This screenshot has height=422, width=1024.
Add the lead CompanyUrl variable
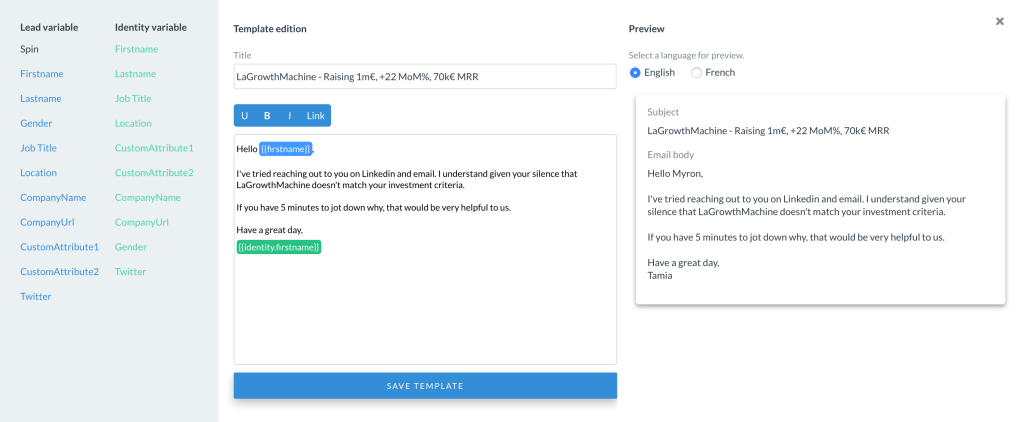(x=47, y=222)
